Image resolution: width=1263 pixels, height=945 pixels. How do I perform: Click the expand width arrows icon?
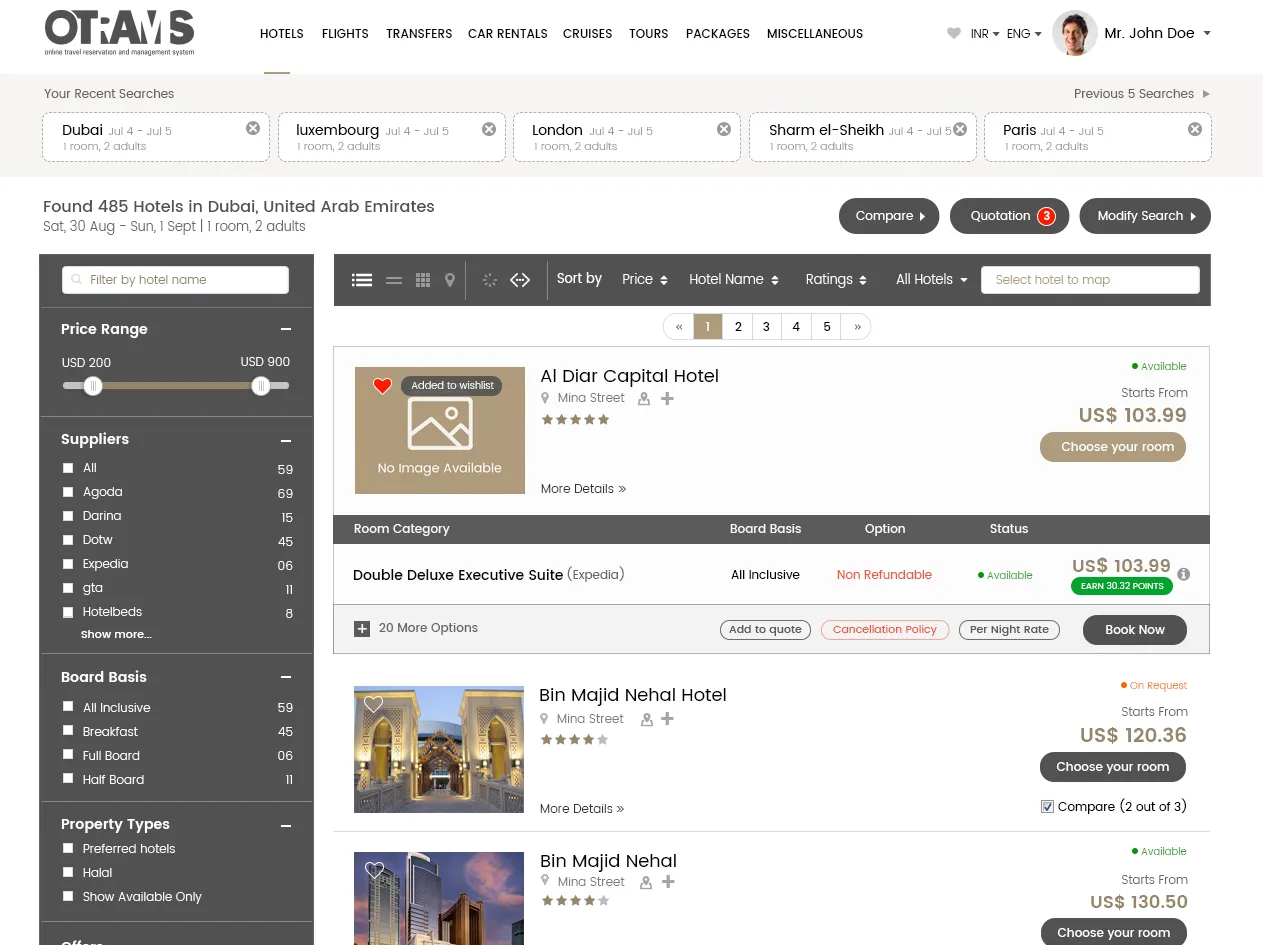point(520,280)
